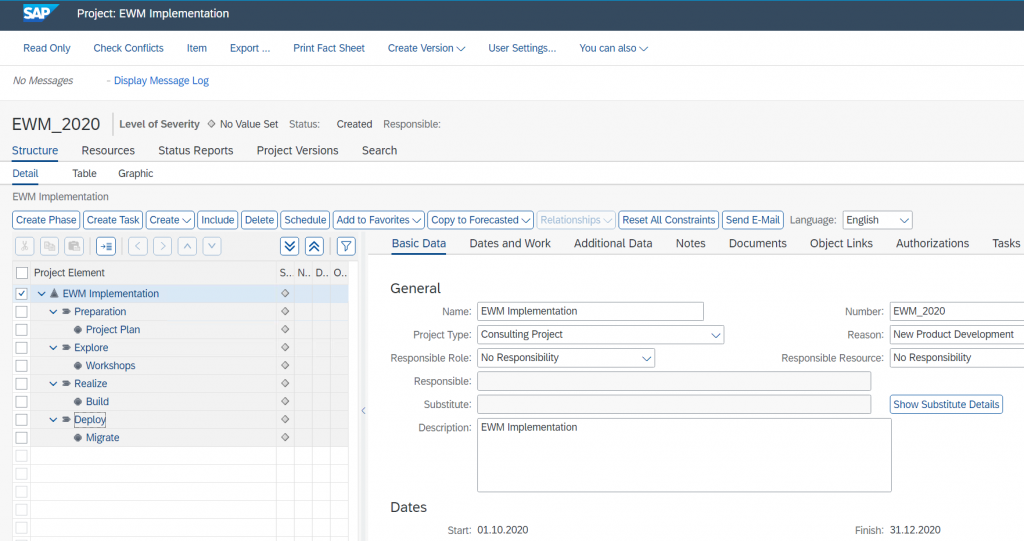Click the task icon beside Migrate
1024x541 pixels.
pyautogui.click(x=78, y=438)
